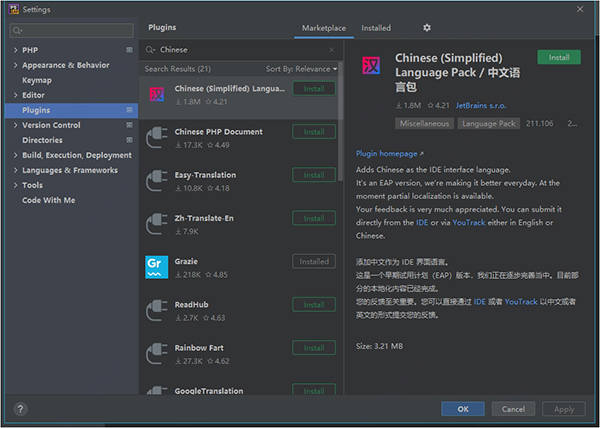Click the plugins settings gear icon
The width and height of the screenshot is (600, 428).
tap(427, 28)
